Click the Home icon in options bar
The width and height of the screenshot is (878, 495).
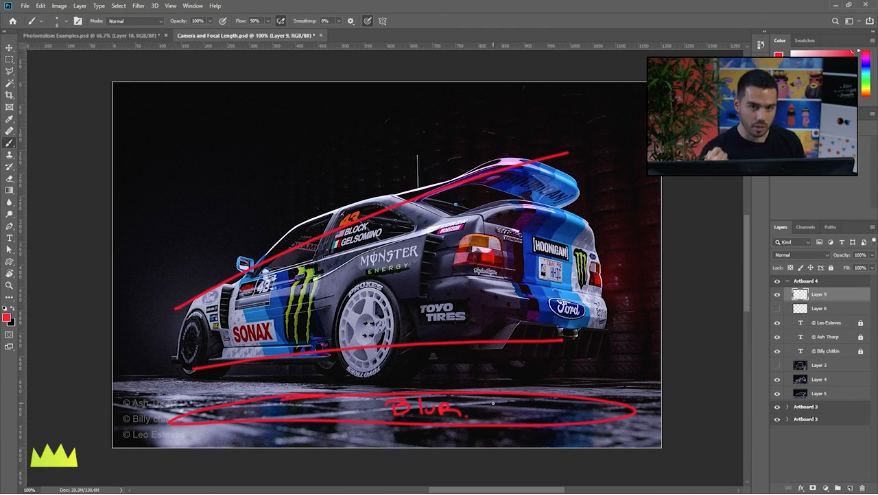pyautogui.click(x=12, y=21)
